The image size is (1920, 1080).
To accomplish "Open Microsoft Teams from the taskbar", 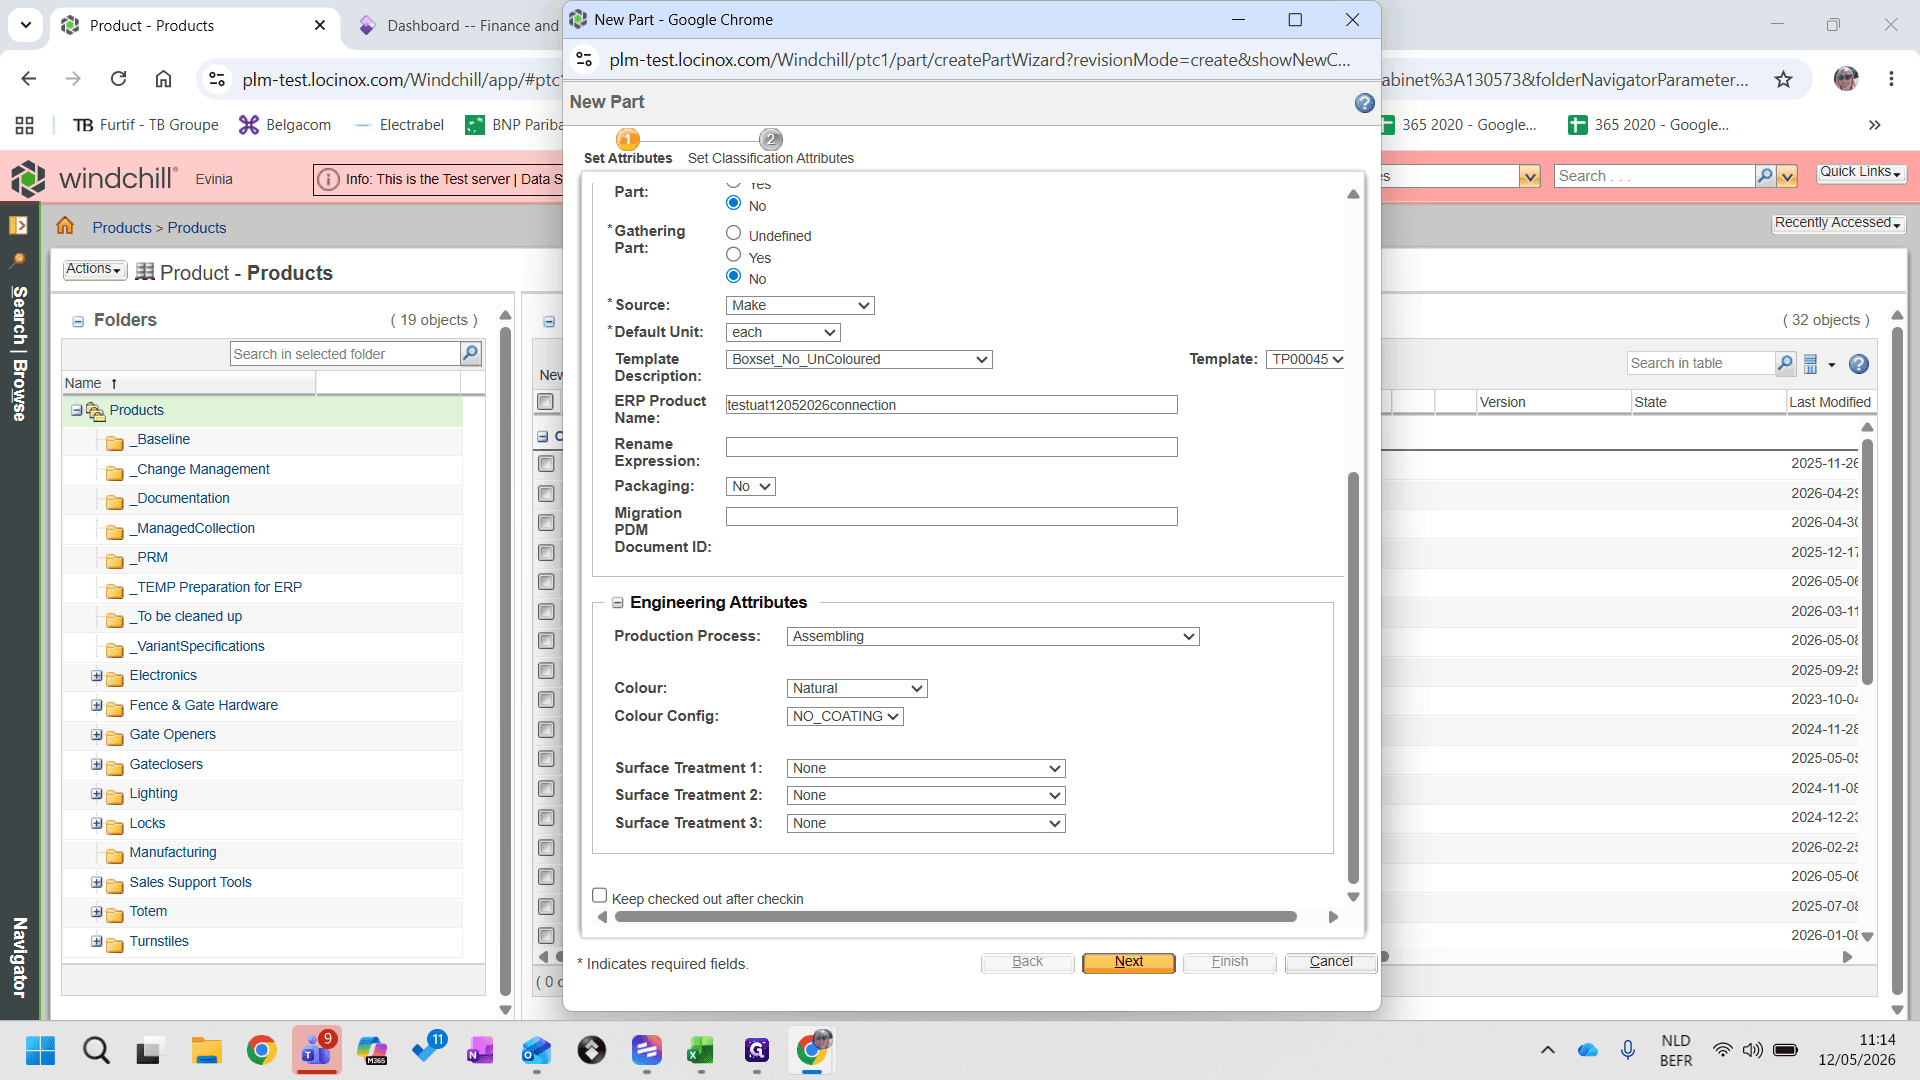I will [x=316, y=1050].
